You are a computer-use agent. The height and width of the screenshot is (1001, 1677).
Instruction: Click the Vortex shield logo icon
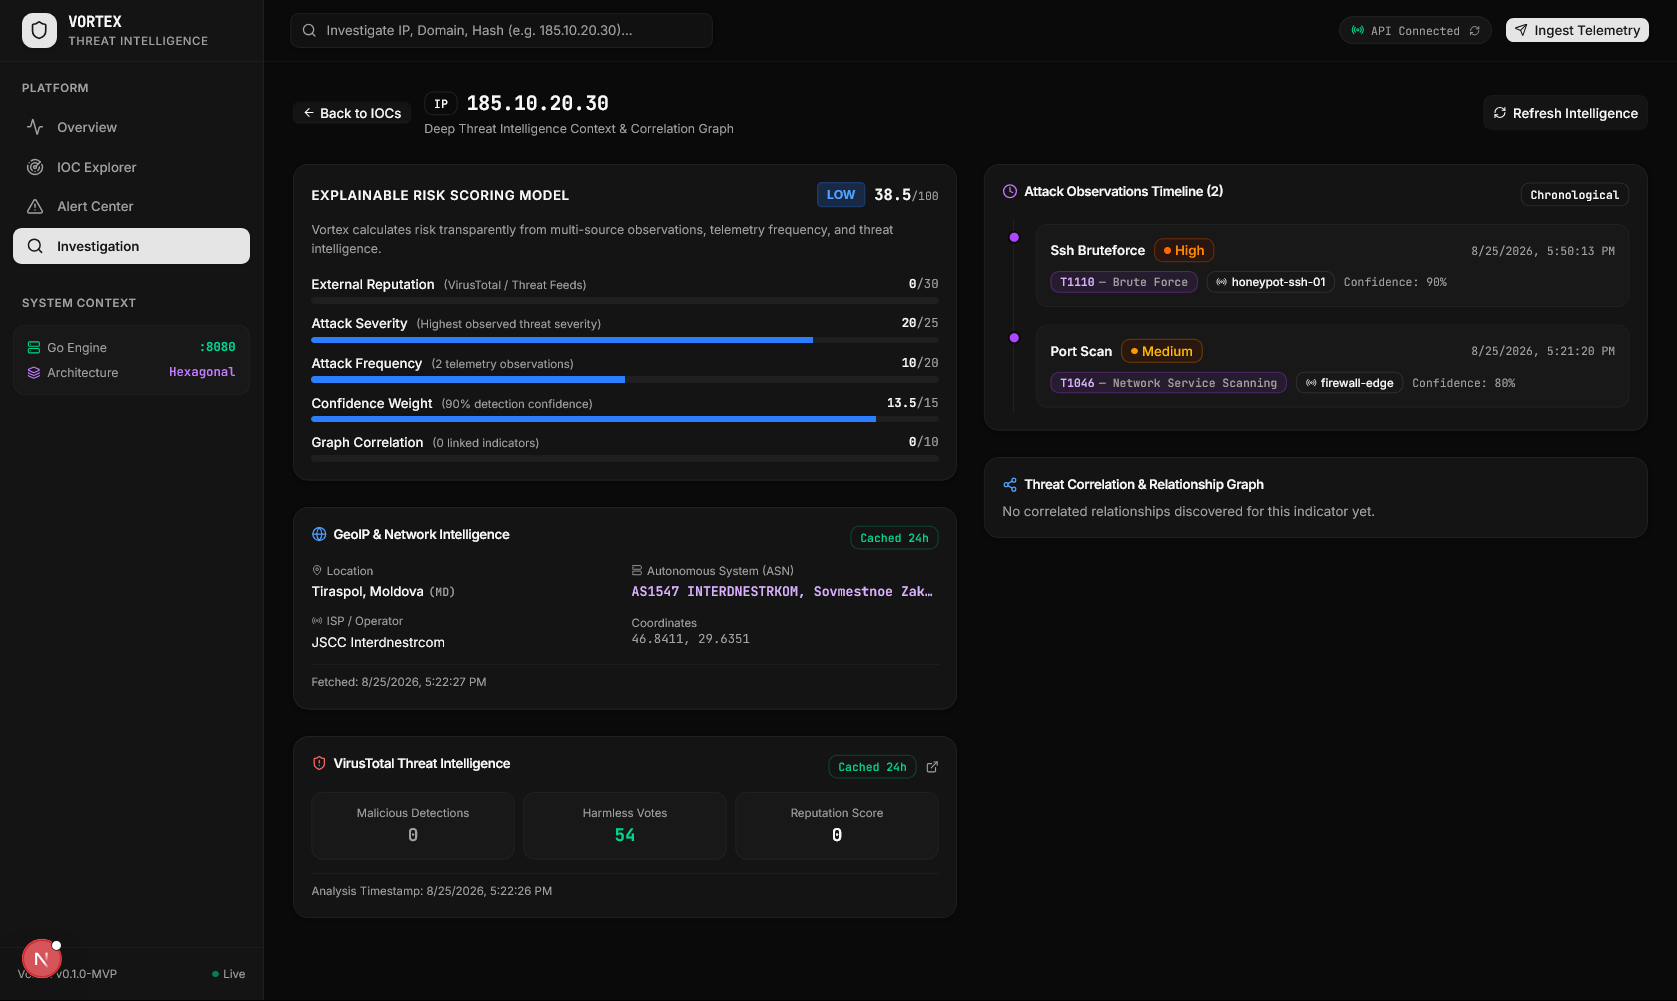[x=39, y=31]
